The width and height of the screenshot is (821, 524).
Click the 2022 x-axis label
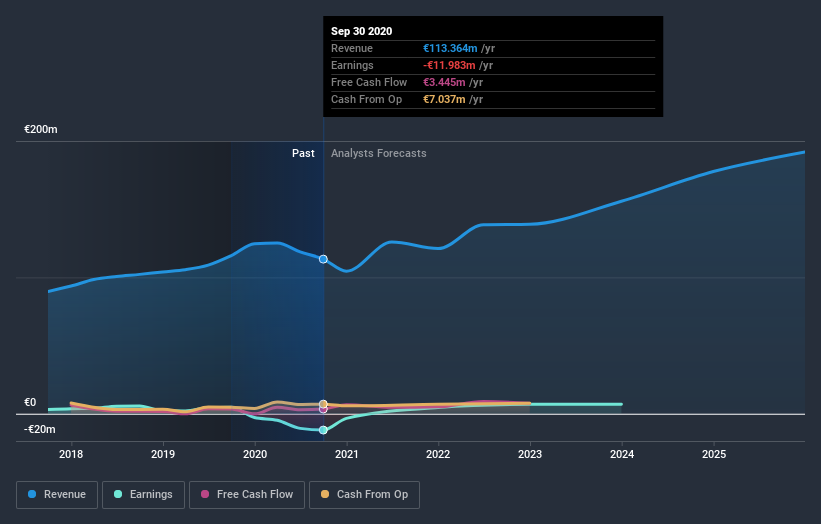point(438,454)
